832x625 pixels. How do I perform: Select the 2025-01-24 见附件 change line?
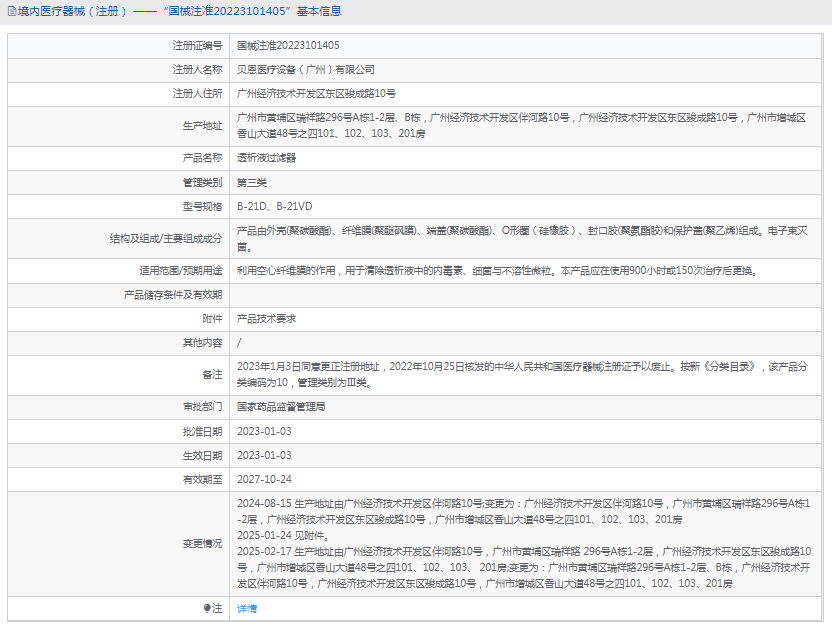coord(282,535)
